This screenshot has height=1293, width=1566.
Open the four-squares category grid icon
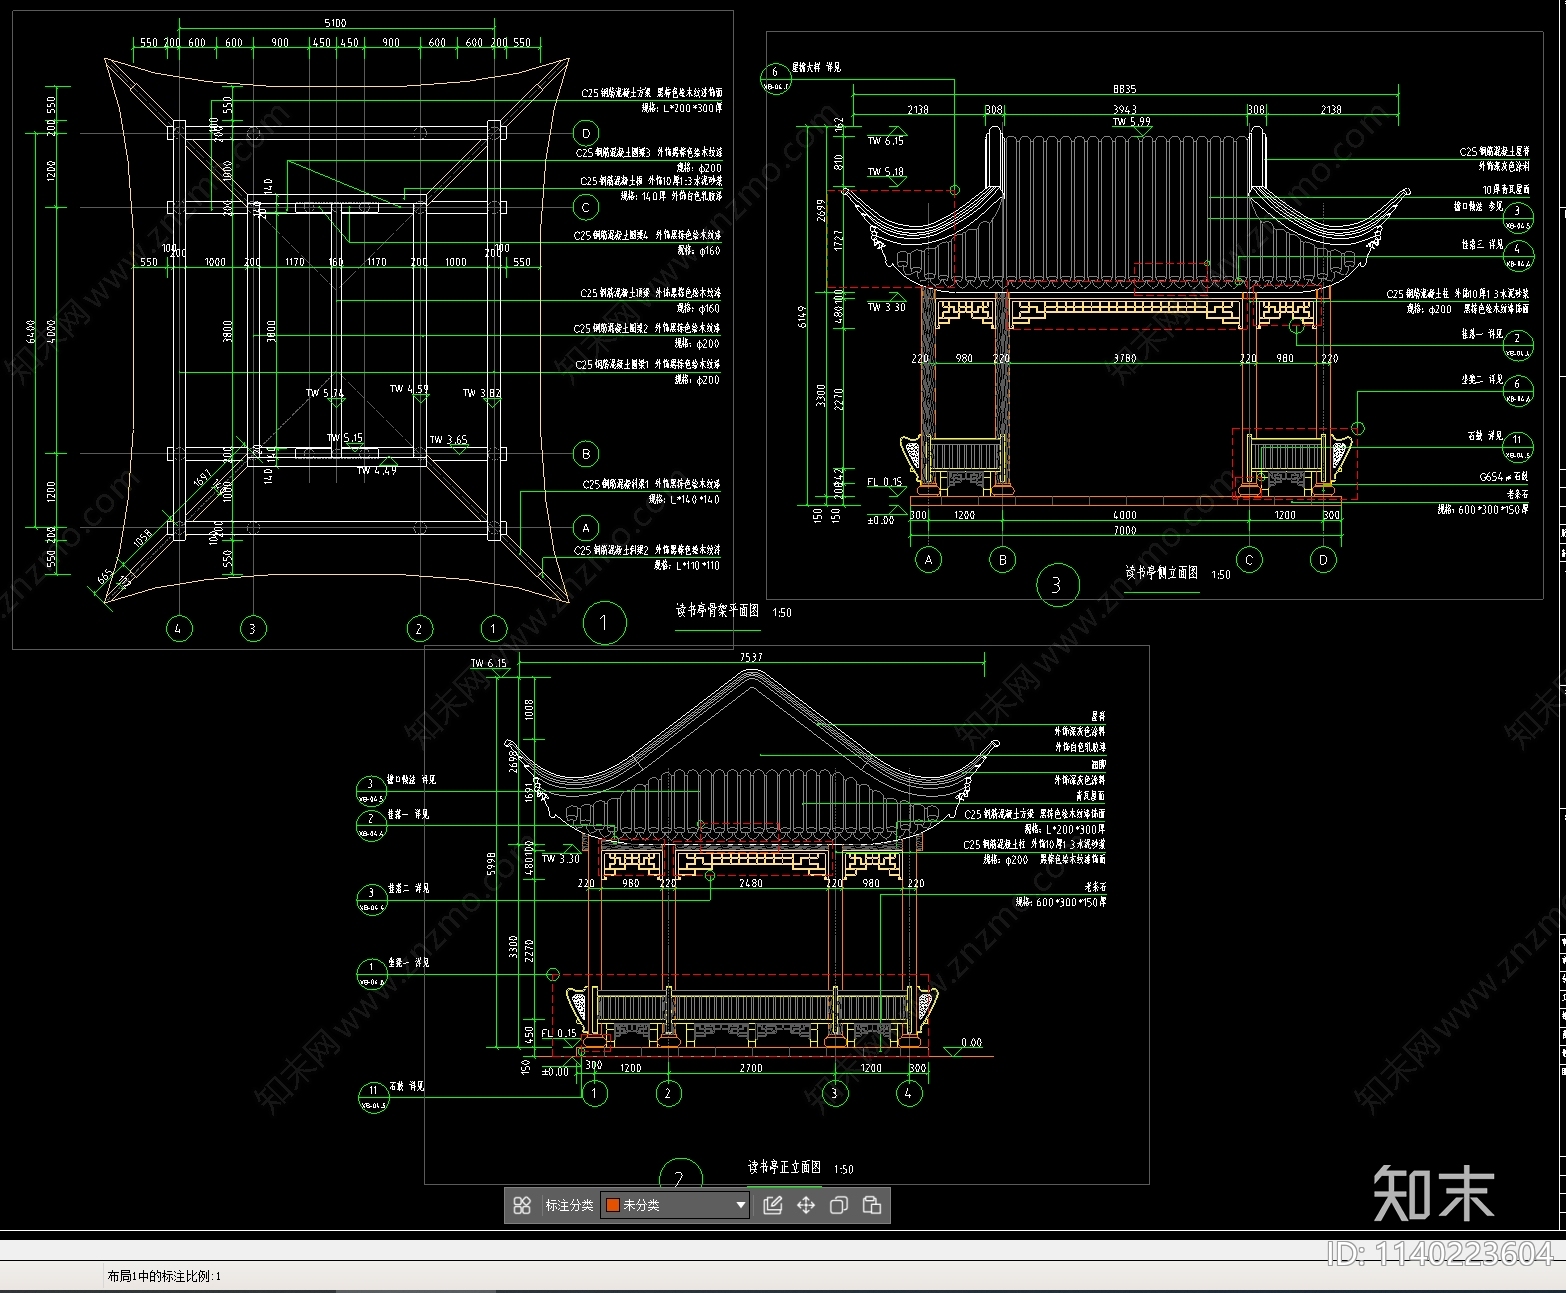(522, 1205)
